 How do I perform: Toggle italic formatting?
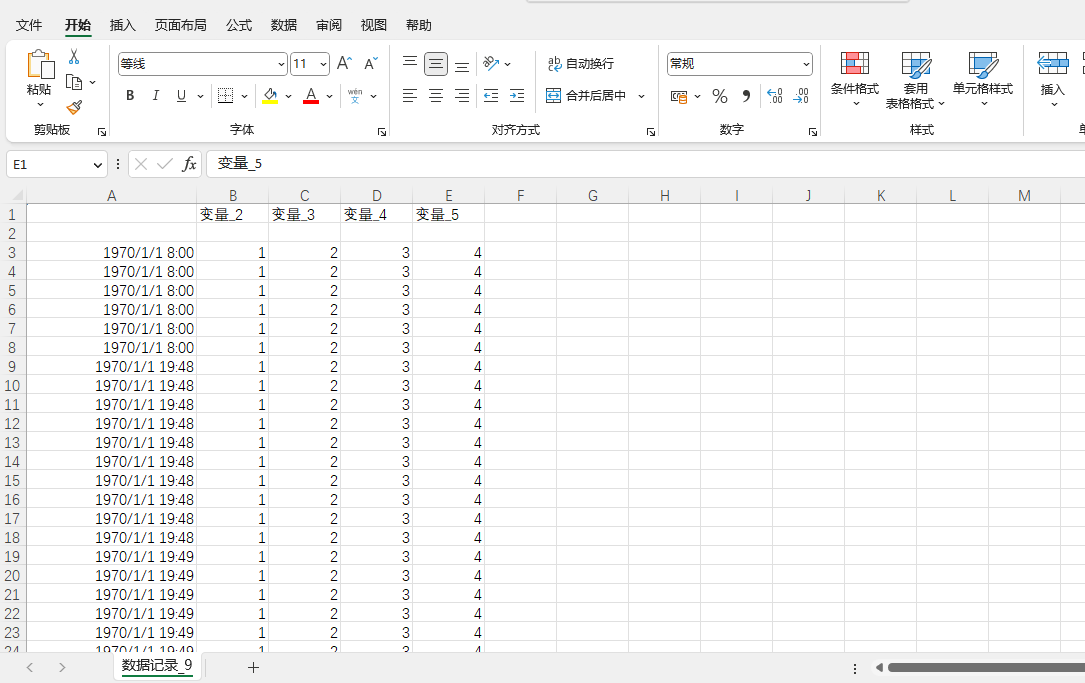pyautogui.click(x=156, y=95)
